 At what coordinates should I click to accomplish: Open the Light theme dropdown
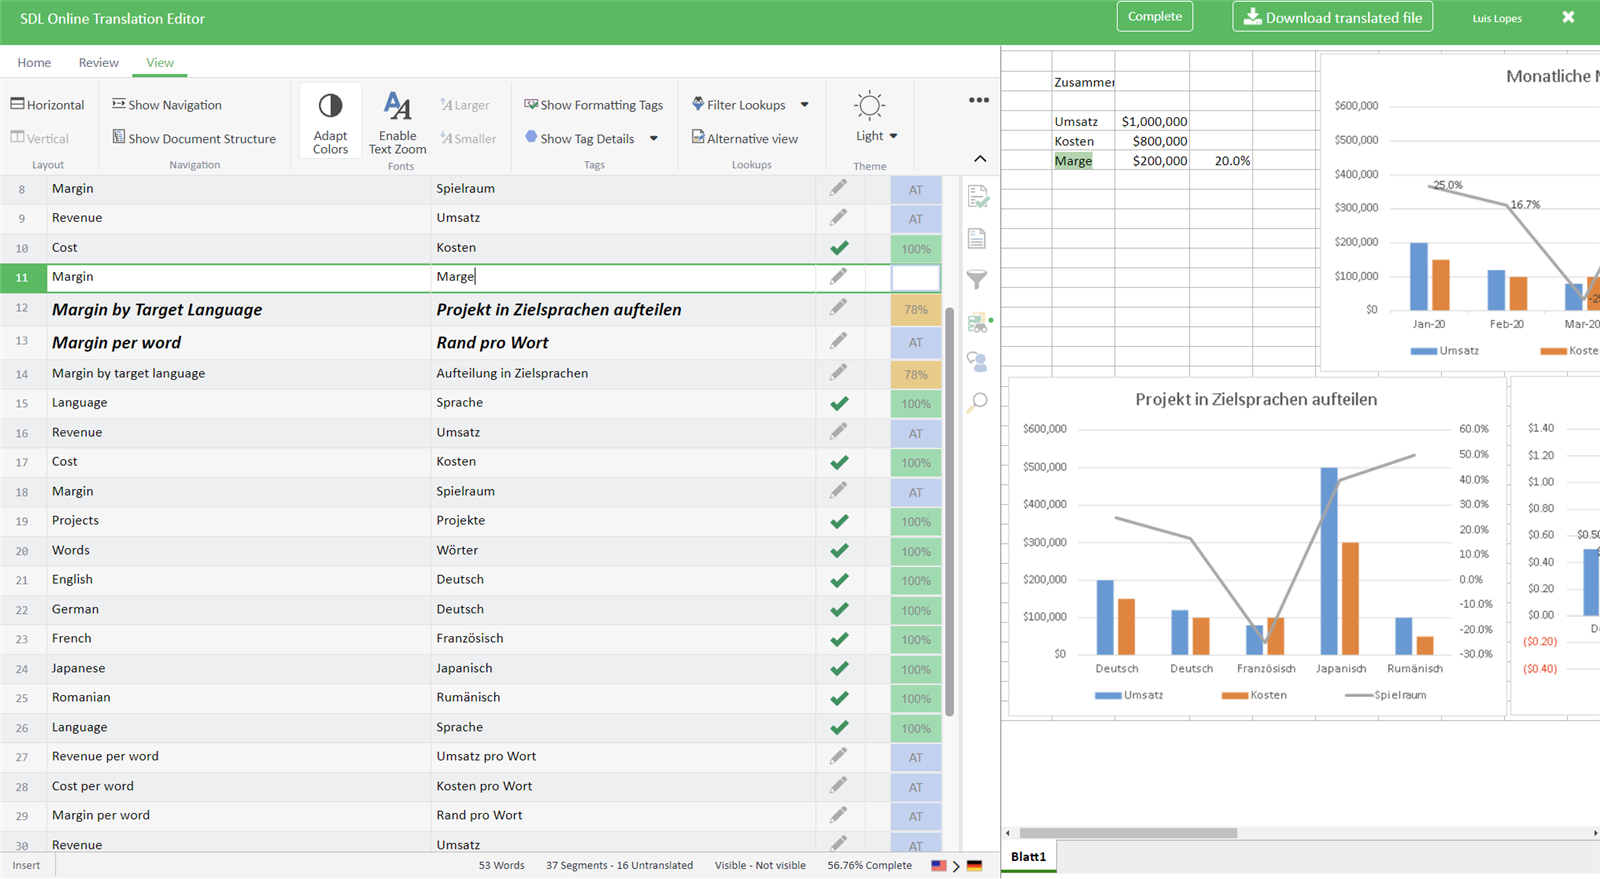(877, 136)
